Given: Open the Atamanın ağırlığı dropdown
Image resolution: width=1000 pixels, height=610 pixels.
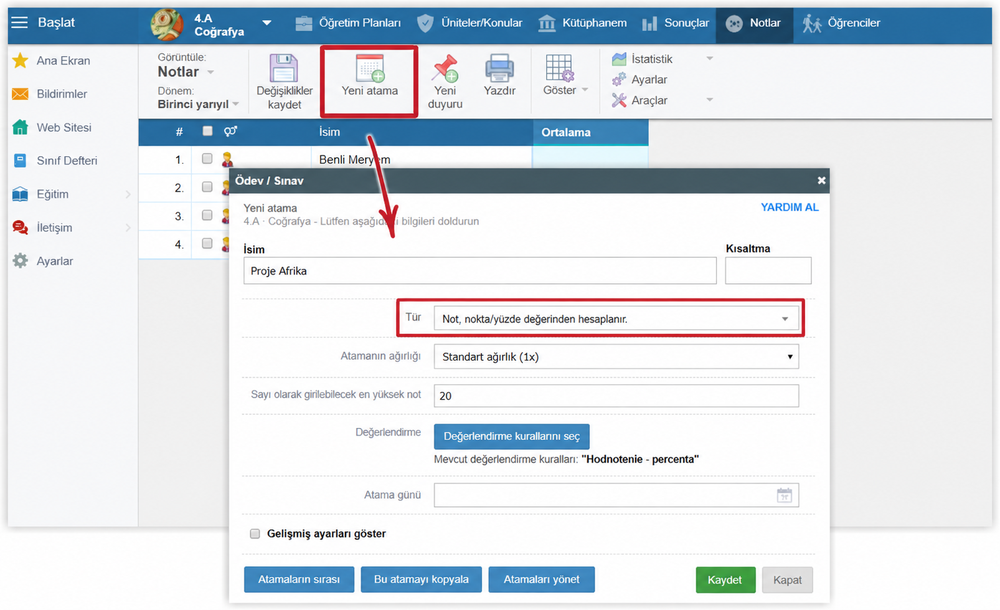Looking at the screenshot, I should 616,357.
